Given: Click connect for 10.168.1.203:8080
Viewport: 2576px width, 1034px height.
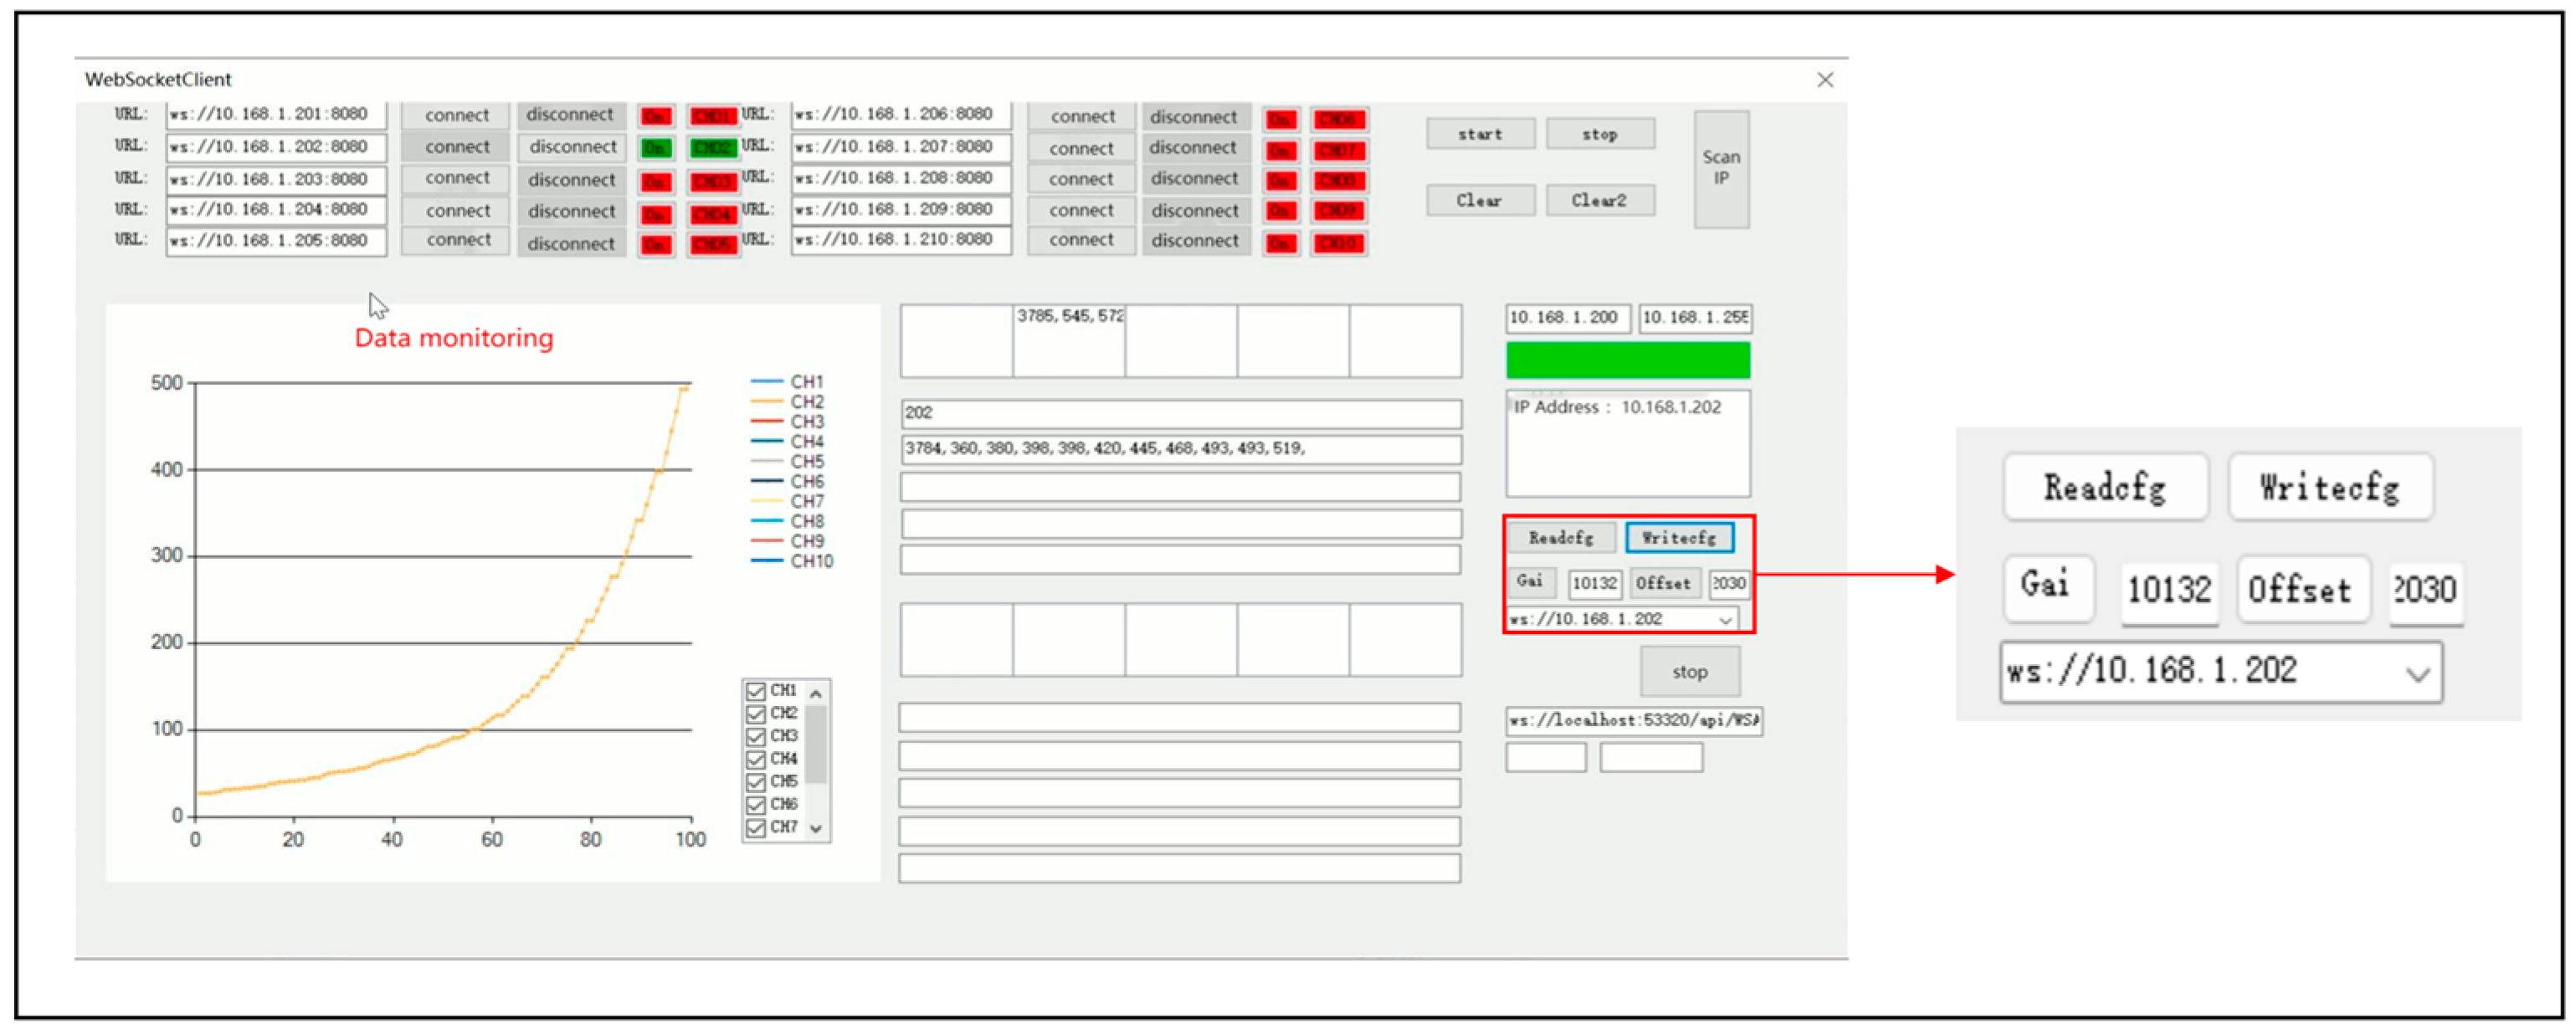Looking at the screenshot, I should click(x=456, y=178).
